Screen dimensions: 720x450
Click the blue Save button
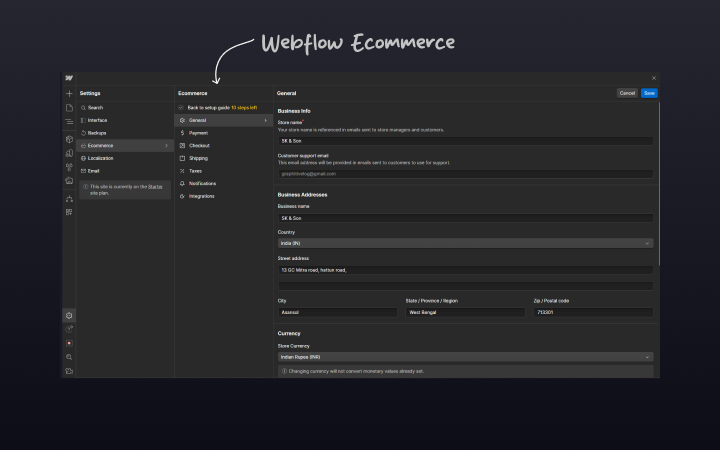649,93
